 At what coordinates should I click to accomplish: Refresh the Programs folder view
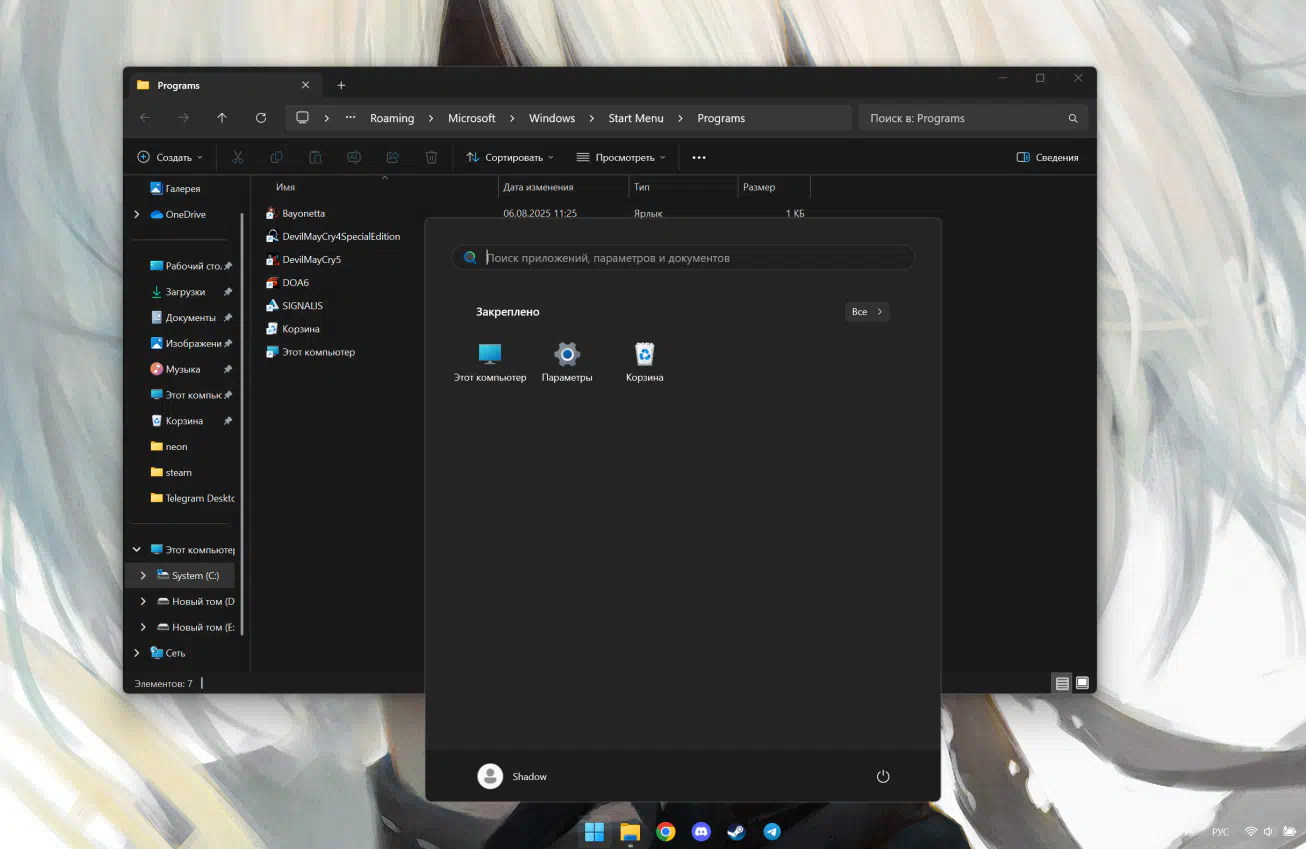pyautogui.click(x=261, y=118)
